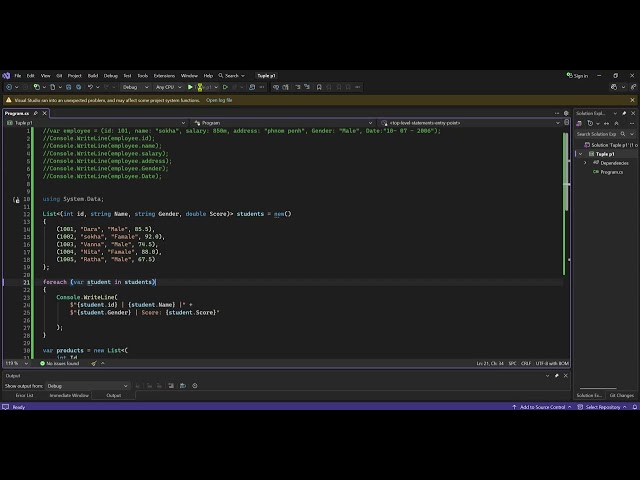Click the lightbulb quick action at line 10
The image size is (640, 480).
click(x=16, y=200)
